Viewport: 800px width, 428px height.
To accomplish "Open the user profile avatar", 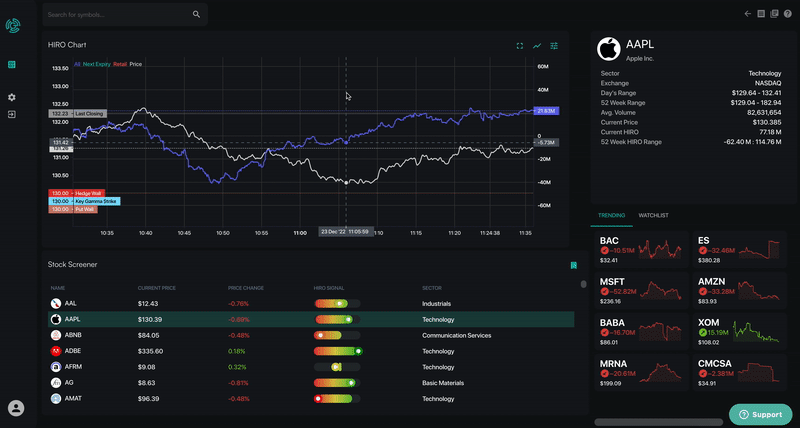I will (x=16, y=408).
